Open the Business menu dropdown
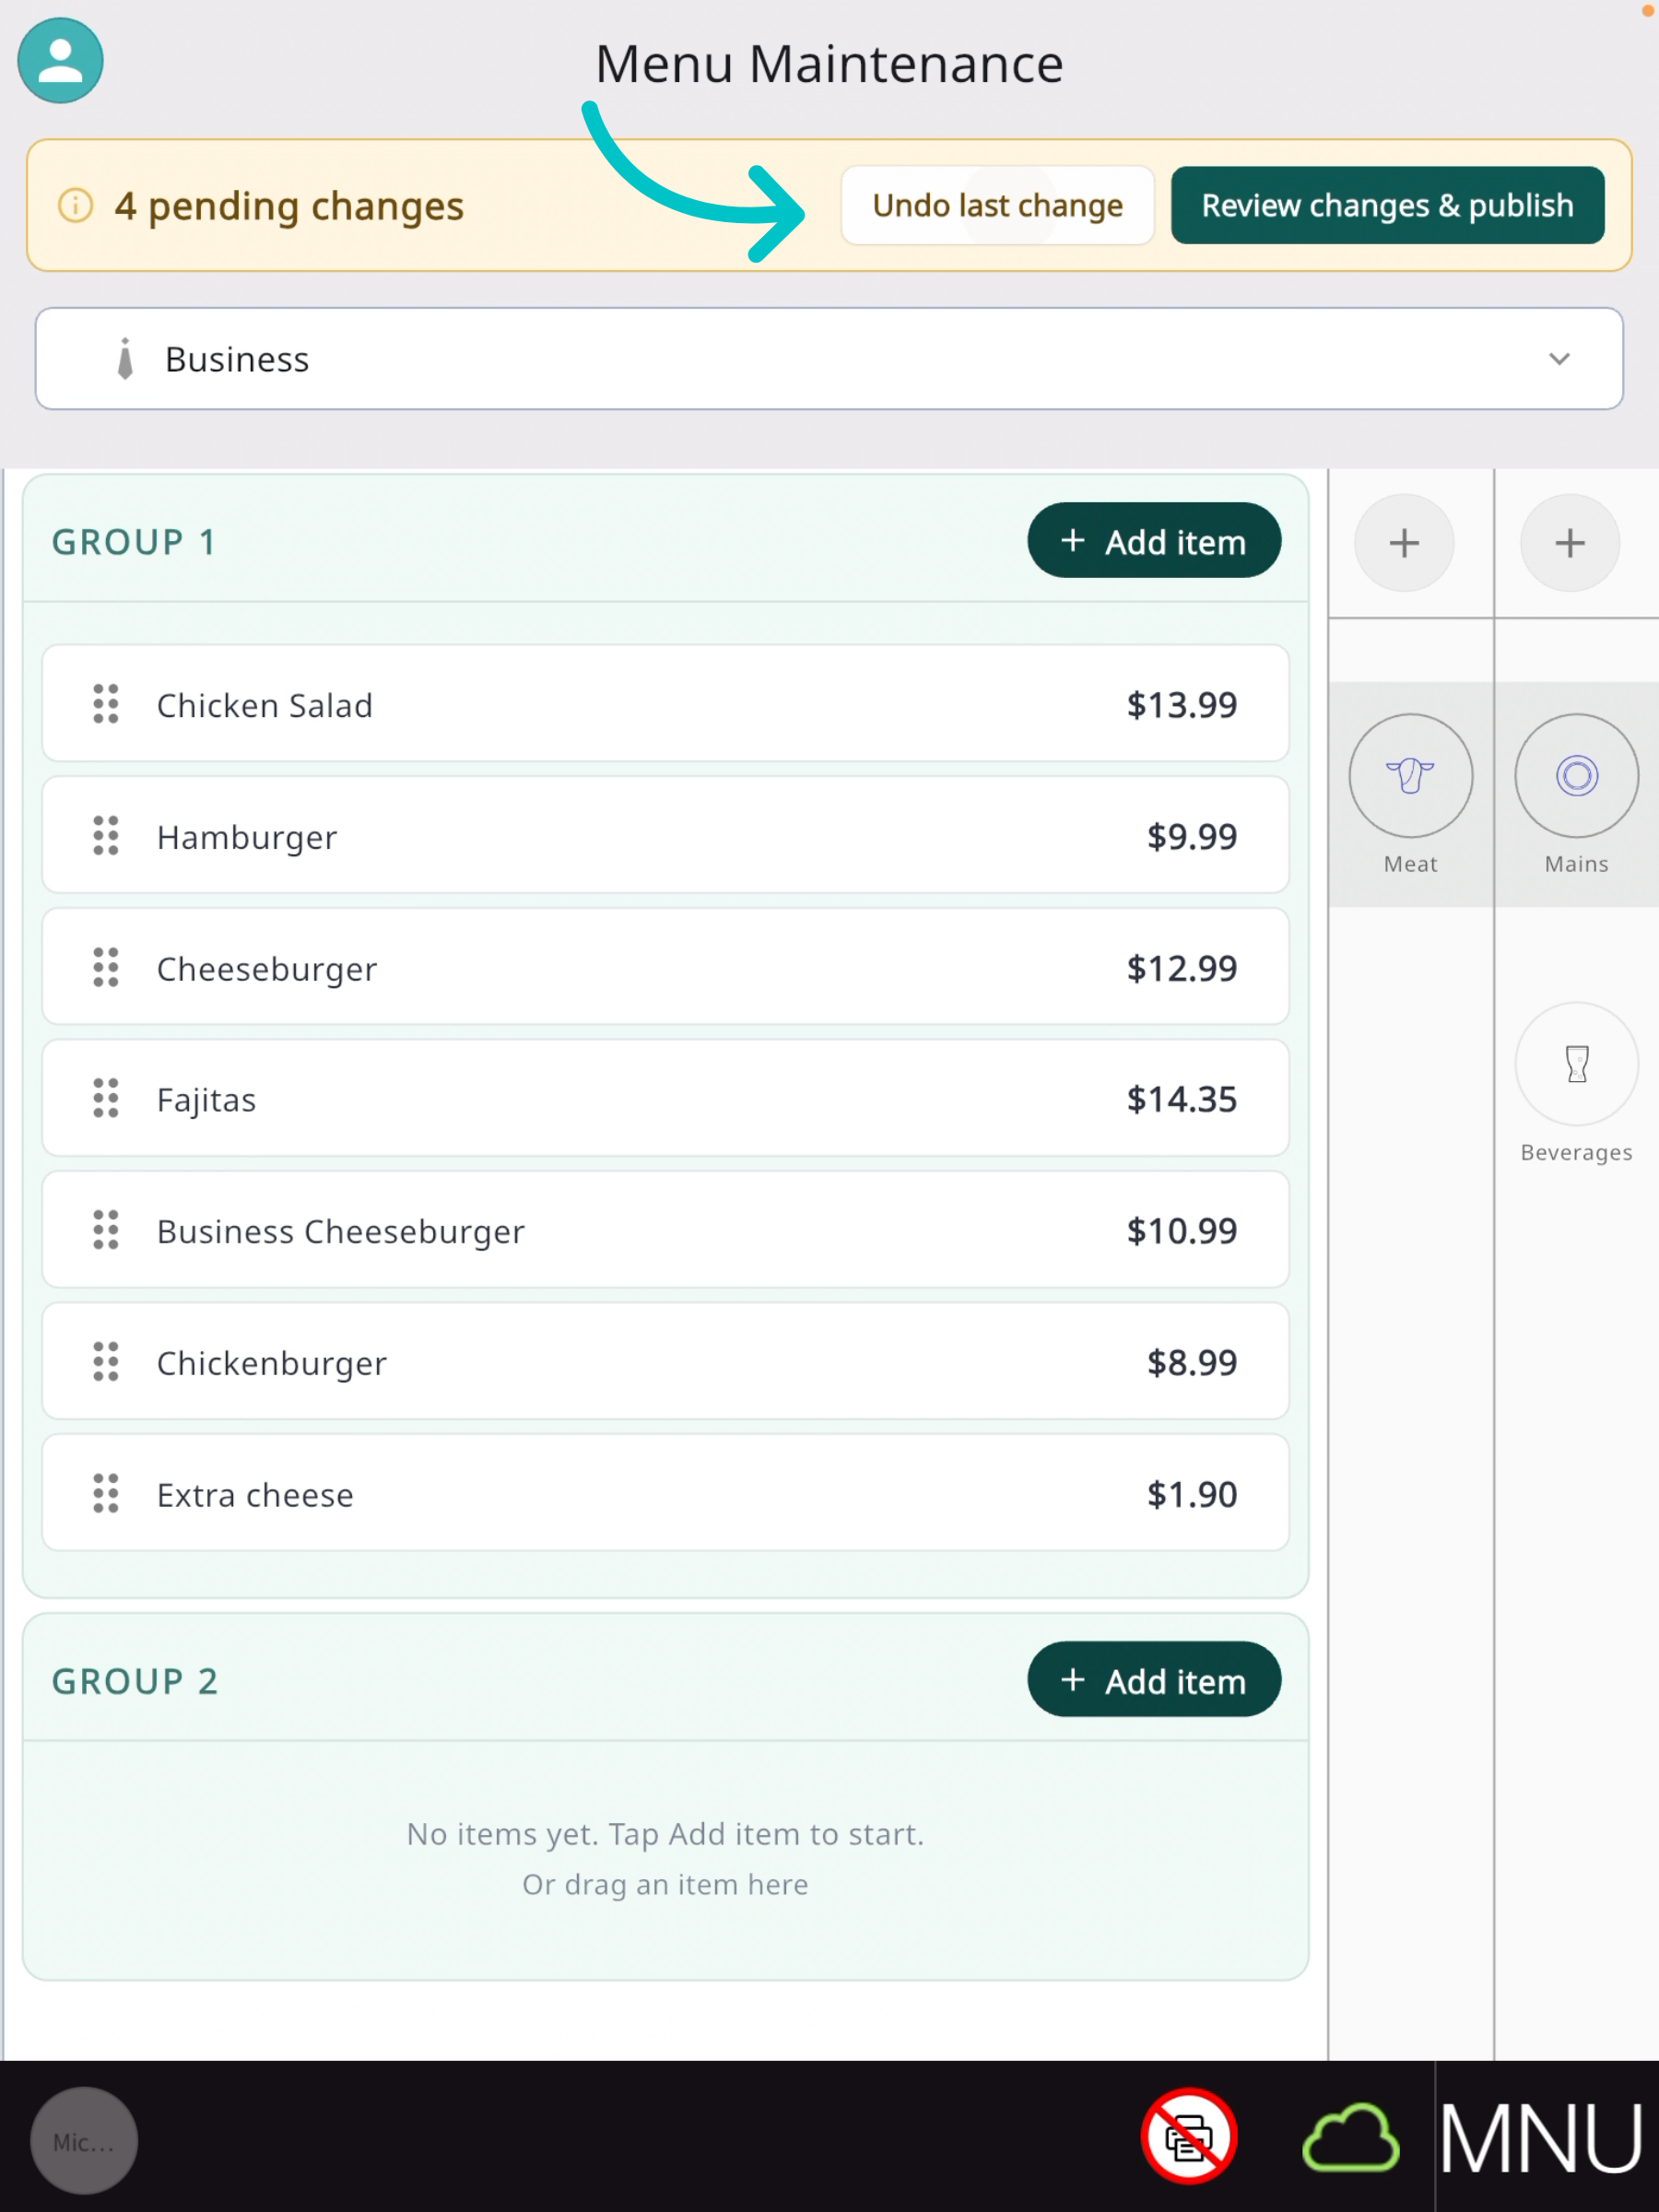Image resolution: width=1659 pixels, height=2212 pixels. coord(829,359)
